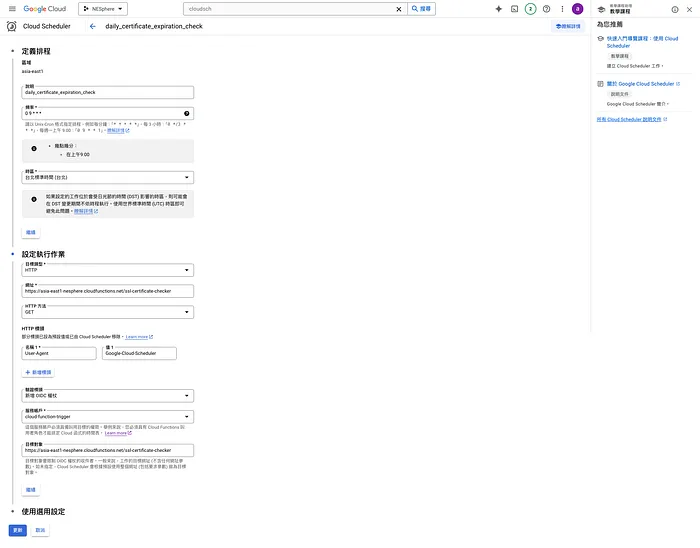700x548 pixels.
Task: Open learn more link under cron description
Action: (x=118, y=130)
